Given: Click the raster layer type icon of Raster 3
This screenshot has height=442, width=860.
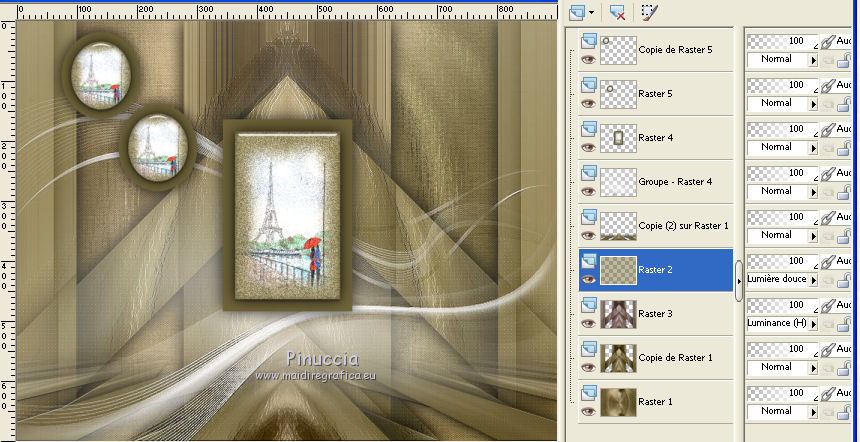Looking at the screenshot, I should click(x=589, y=304).
